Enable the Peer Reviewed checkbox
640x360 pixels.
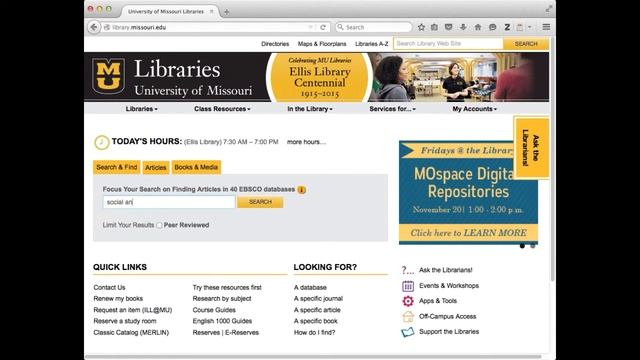coord(159,225)
